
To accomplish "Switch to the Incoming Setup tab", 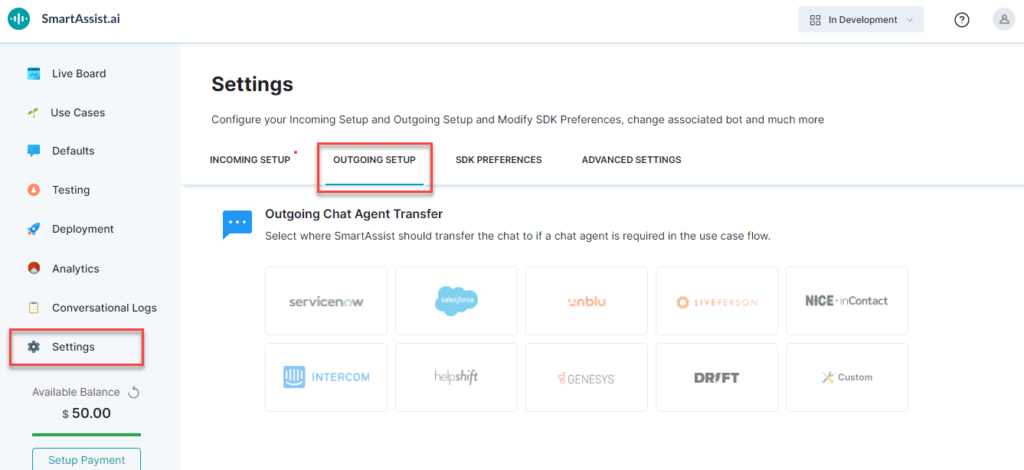I will (250, 160).
